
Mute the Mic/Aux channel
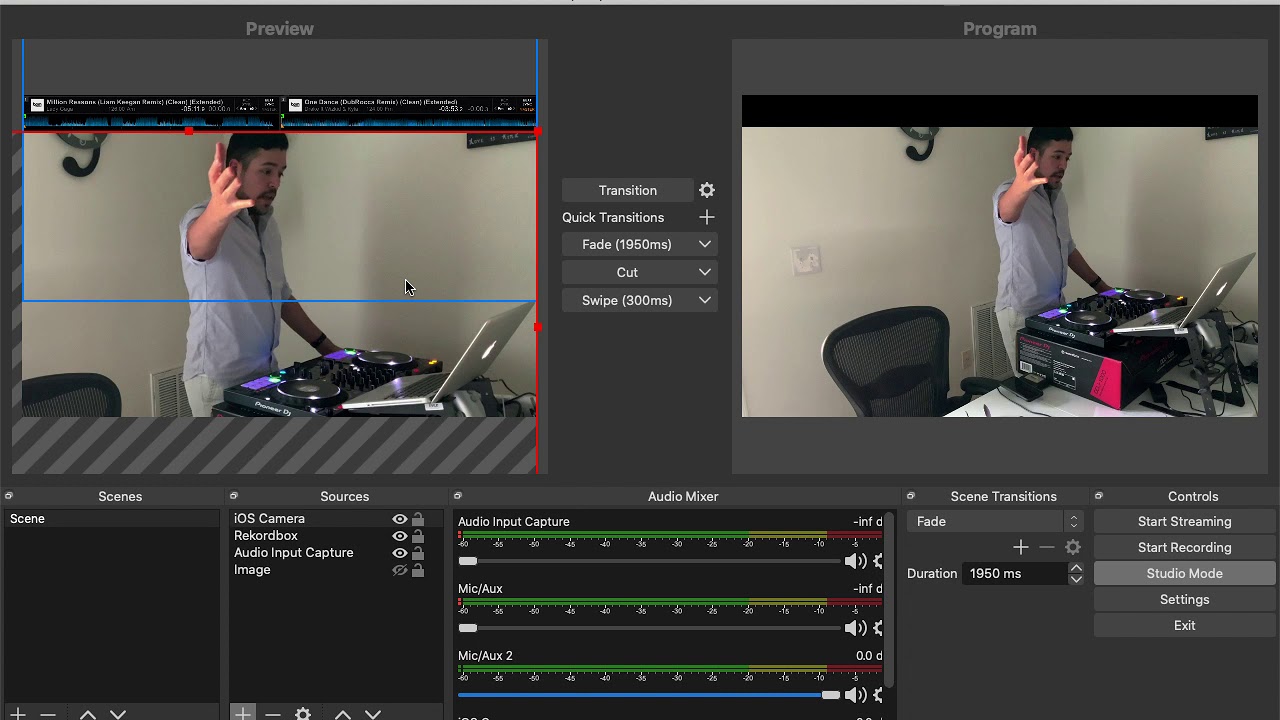[x=855, y=628]
